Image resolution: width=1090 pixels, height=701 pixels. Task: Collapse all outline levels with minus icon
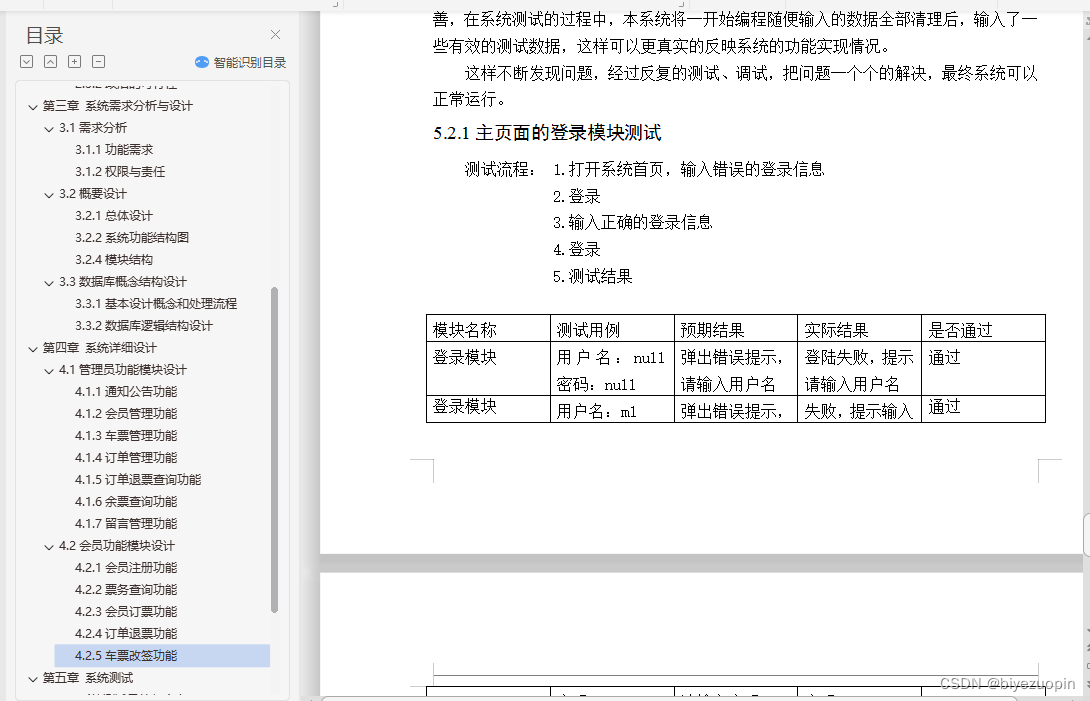click(x=97, y=61)
